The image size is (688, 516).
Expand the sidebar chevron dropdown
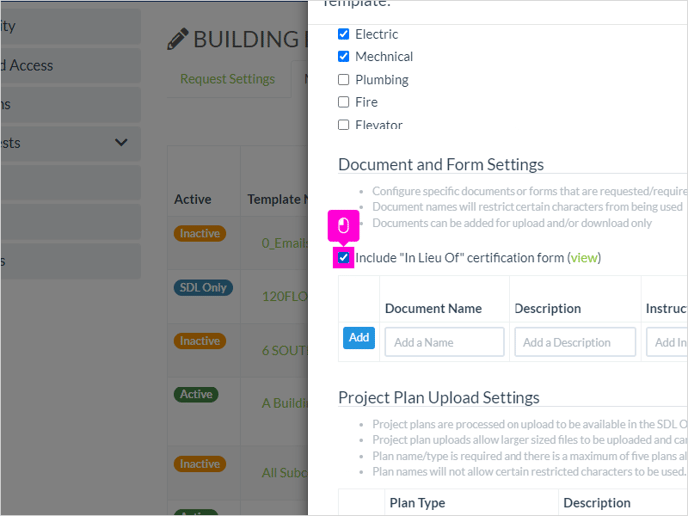pos(121,142)
